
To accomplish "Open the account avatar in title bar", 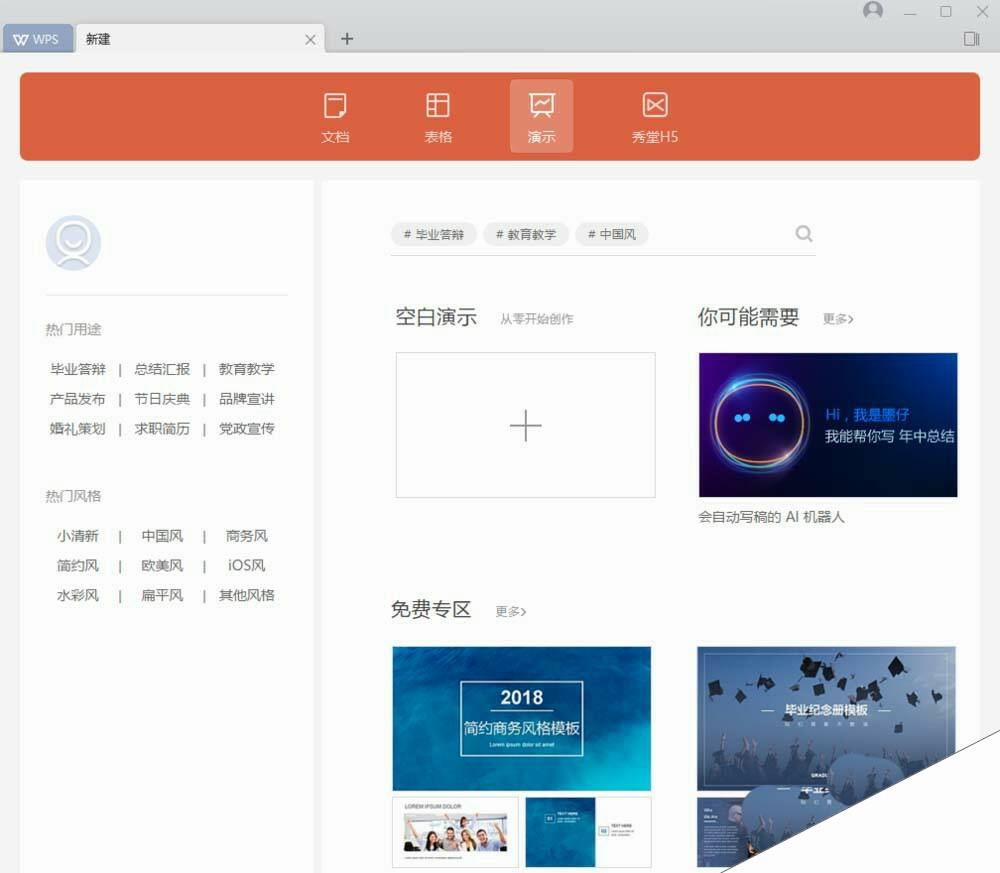I will pyautogui.click(x=873, y=11).
